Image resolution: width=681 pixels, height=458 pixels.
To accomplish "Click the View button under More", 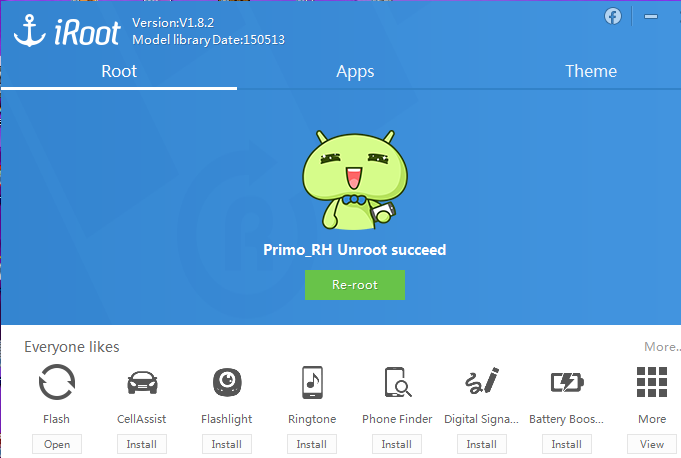I will pyautogui.click(x=652, y=444).
